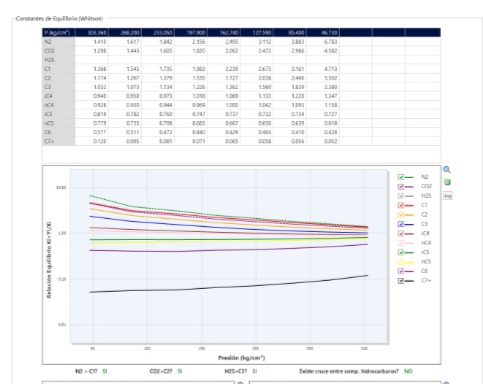Click the 'N2 > C1?' check label

86,371
